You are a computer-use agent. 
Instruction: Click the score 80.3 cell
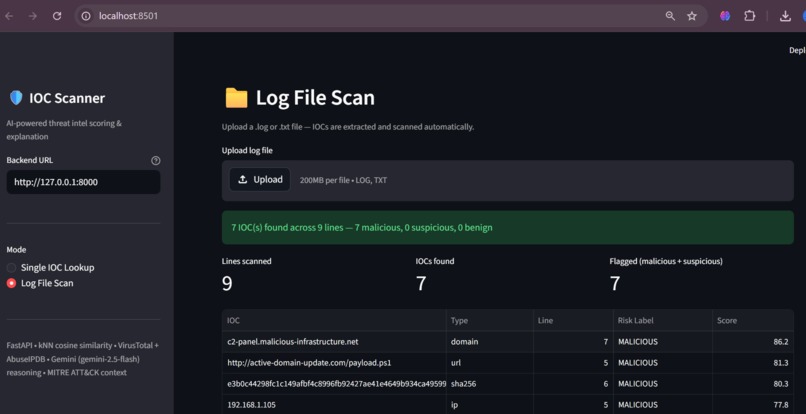click(753, 384)
